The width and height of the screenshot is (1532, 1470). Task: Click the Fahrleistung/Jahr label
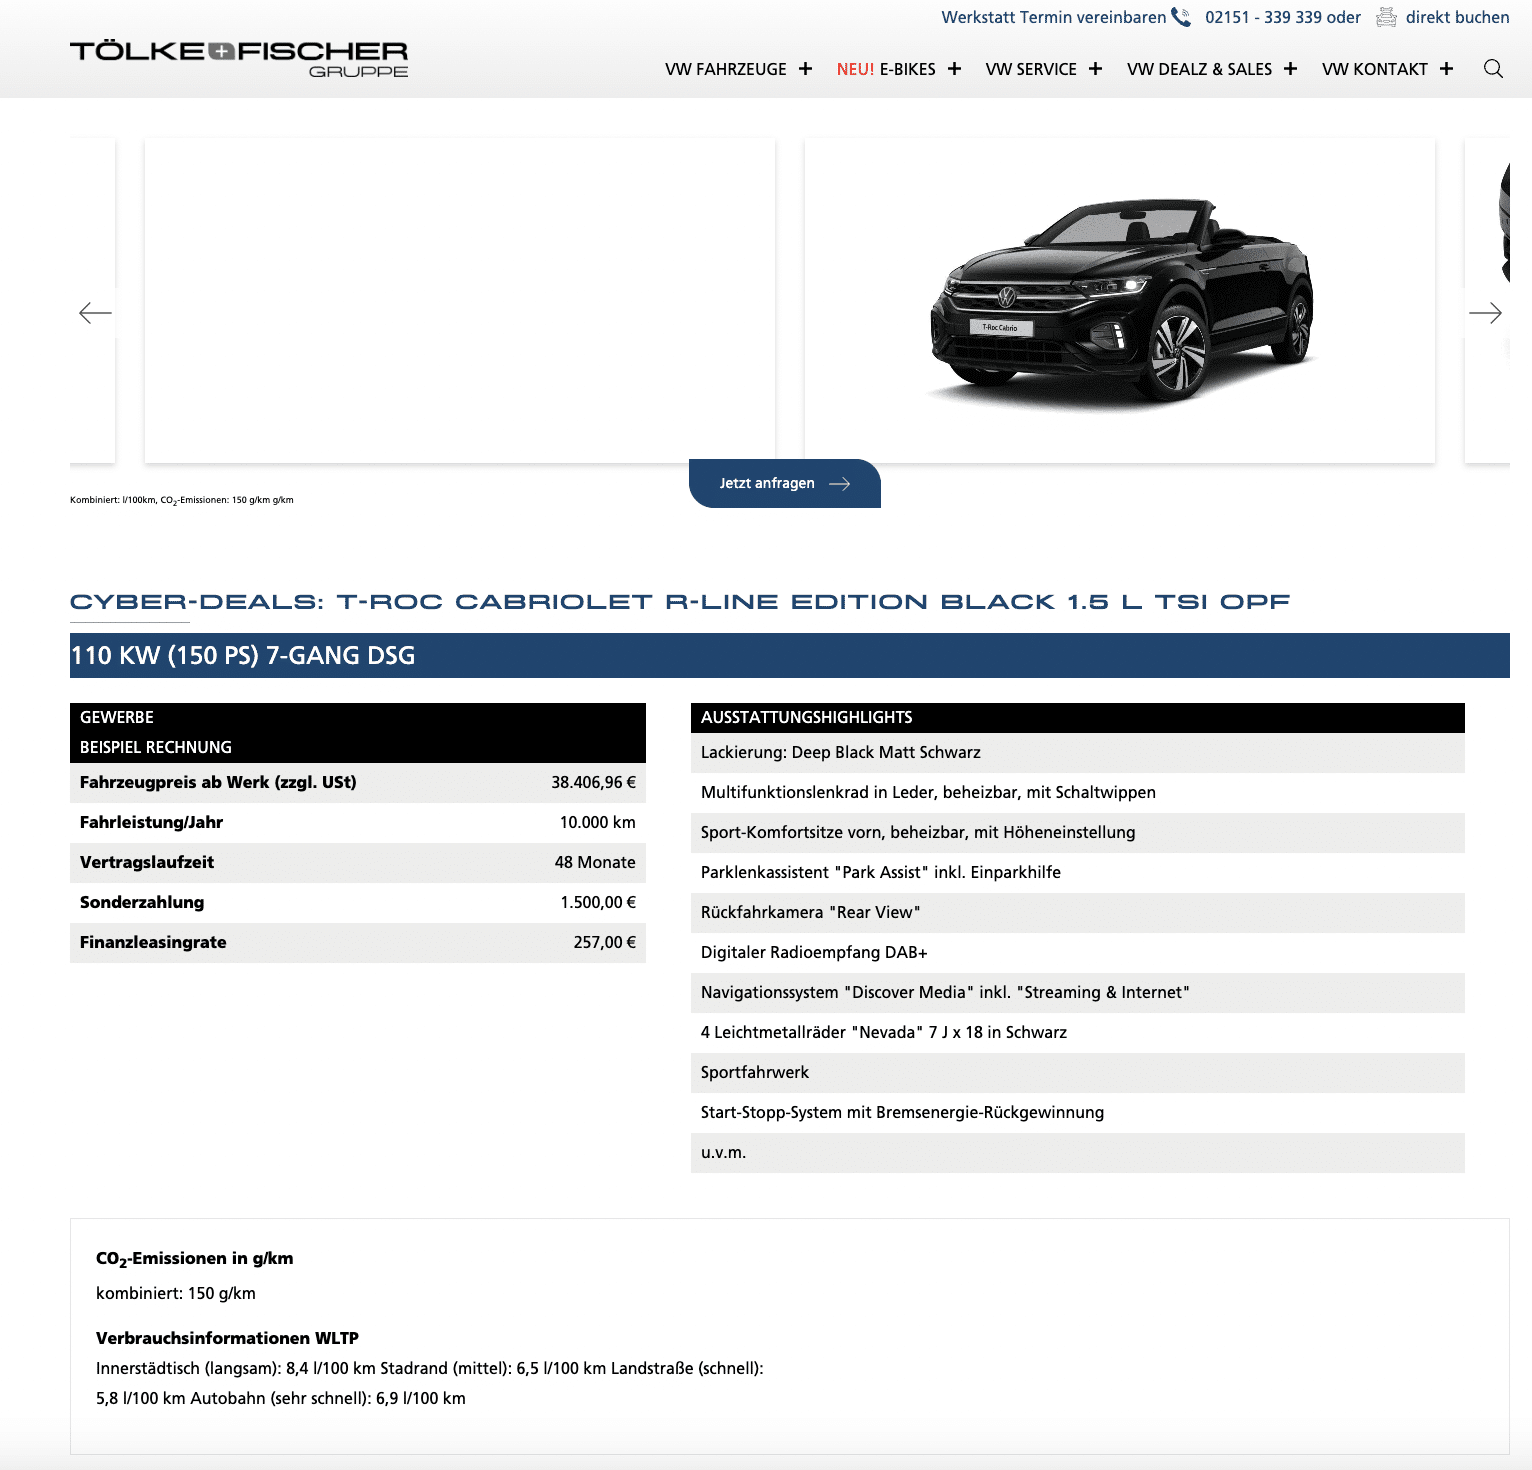click(x=151, y=822)
